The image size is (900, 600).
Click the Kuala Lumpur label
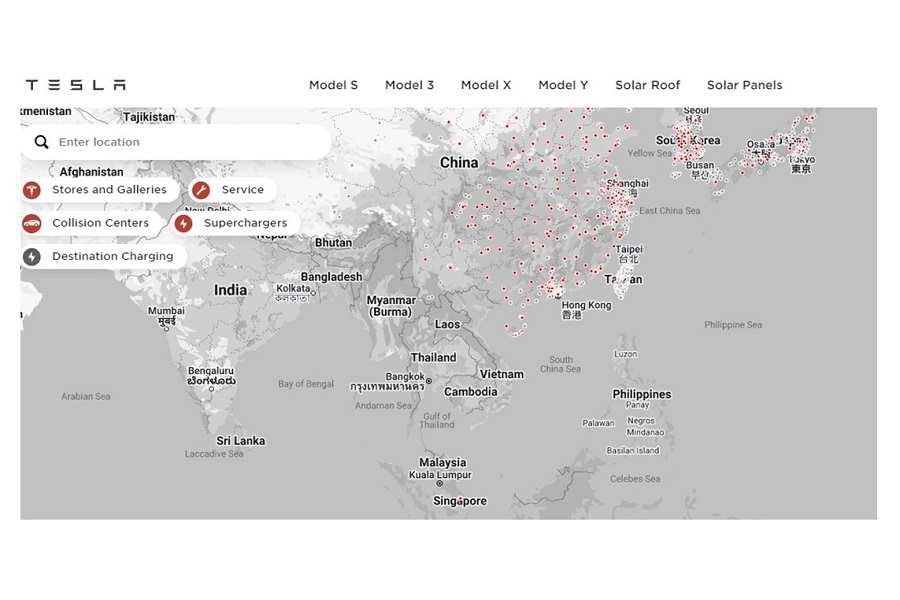click(440, 475)
